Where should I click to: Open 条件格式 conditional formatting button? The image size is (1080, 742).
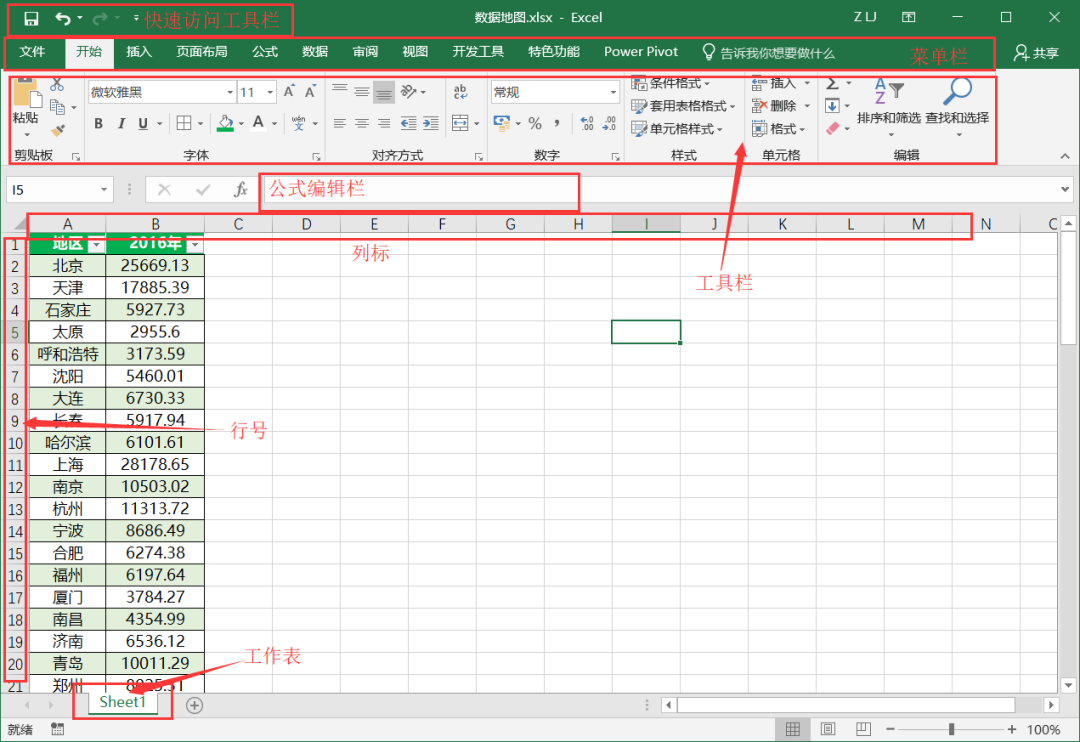(671, 84)
